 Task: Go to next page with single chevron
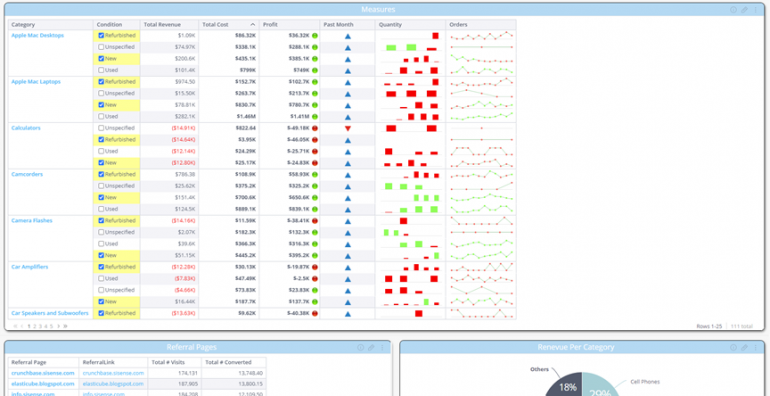[x=58, y=326]
